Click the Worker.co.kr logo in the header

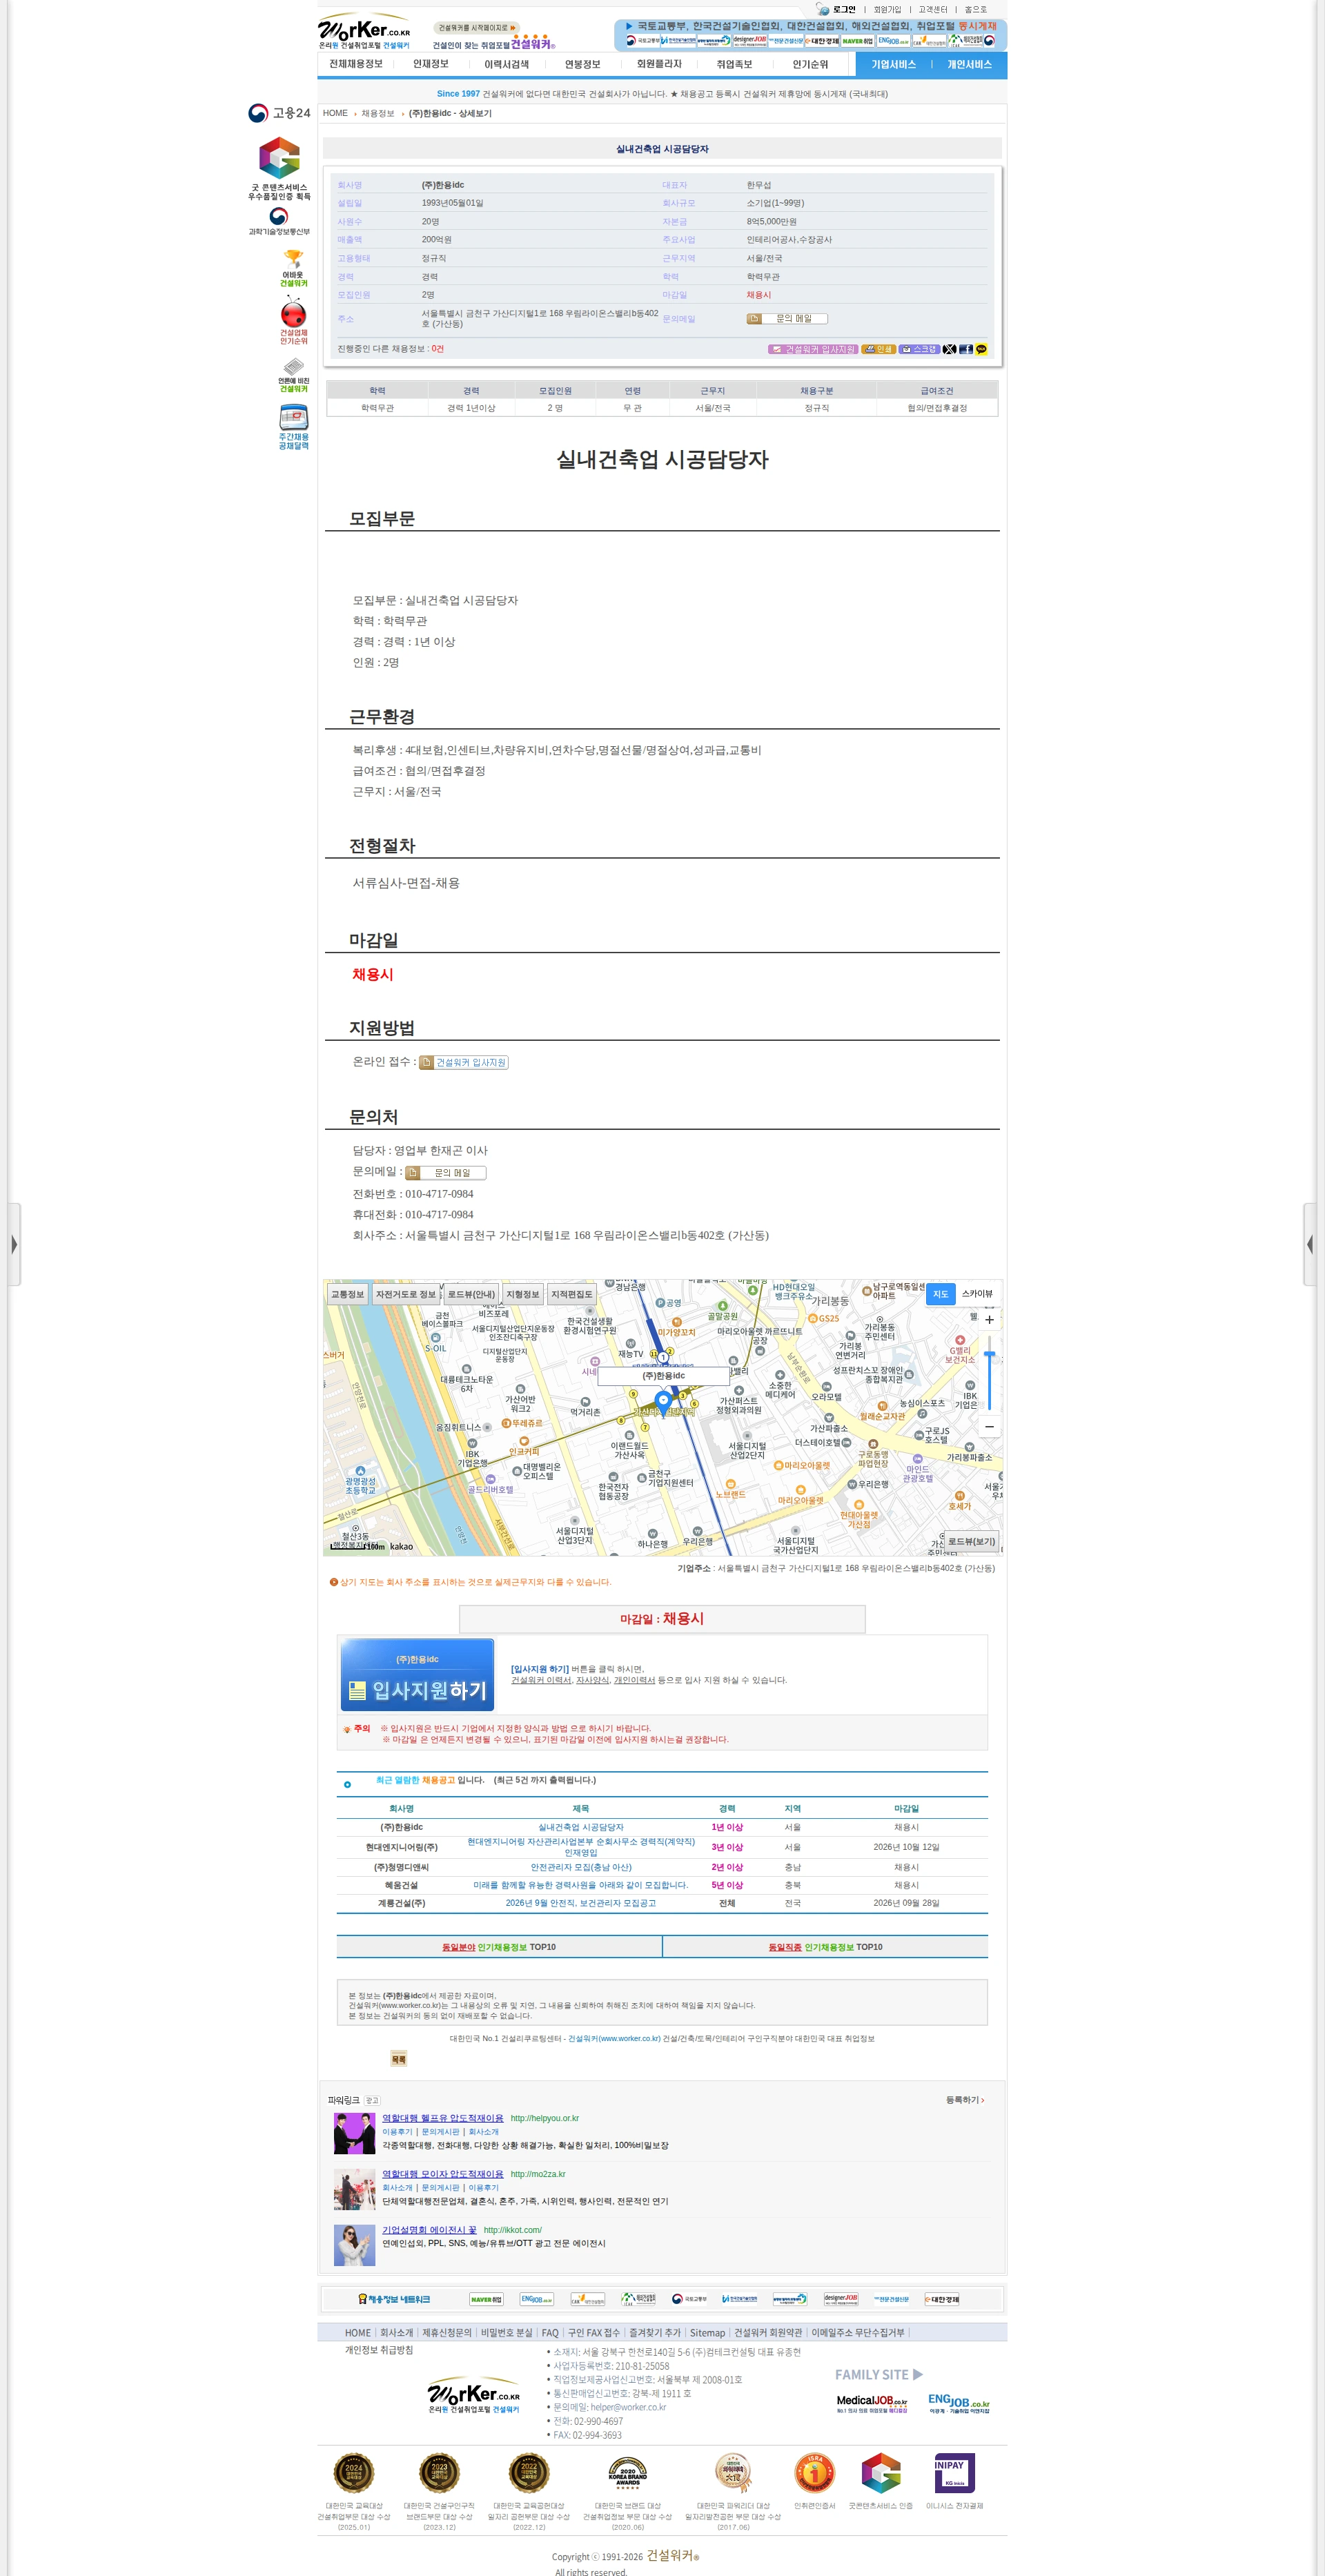365,31
